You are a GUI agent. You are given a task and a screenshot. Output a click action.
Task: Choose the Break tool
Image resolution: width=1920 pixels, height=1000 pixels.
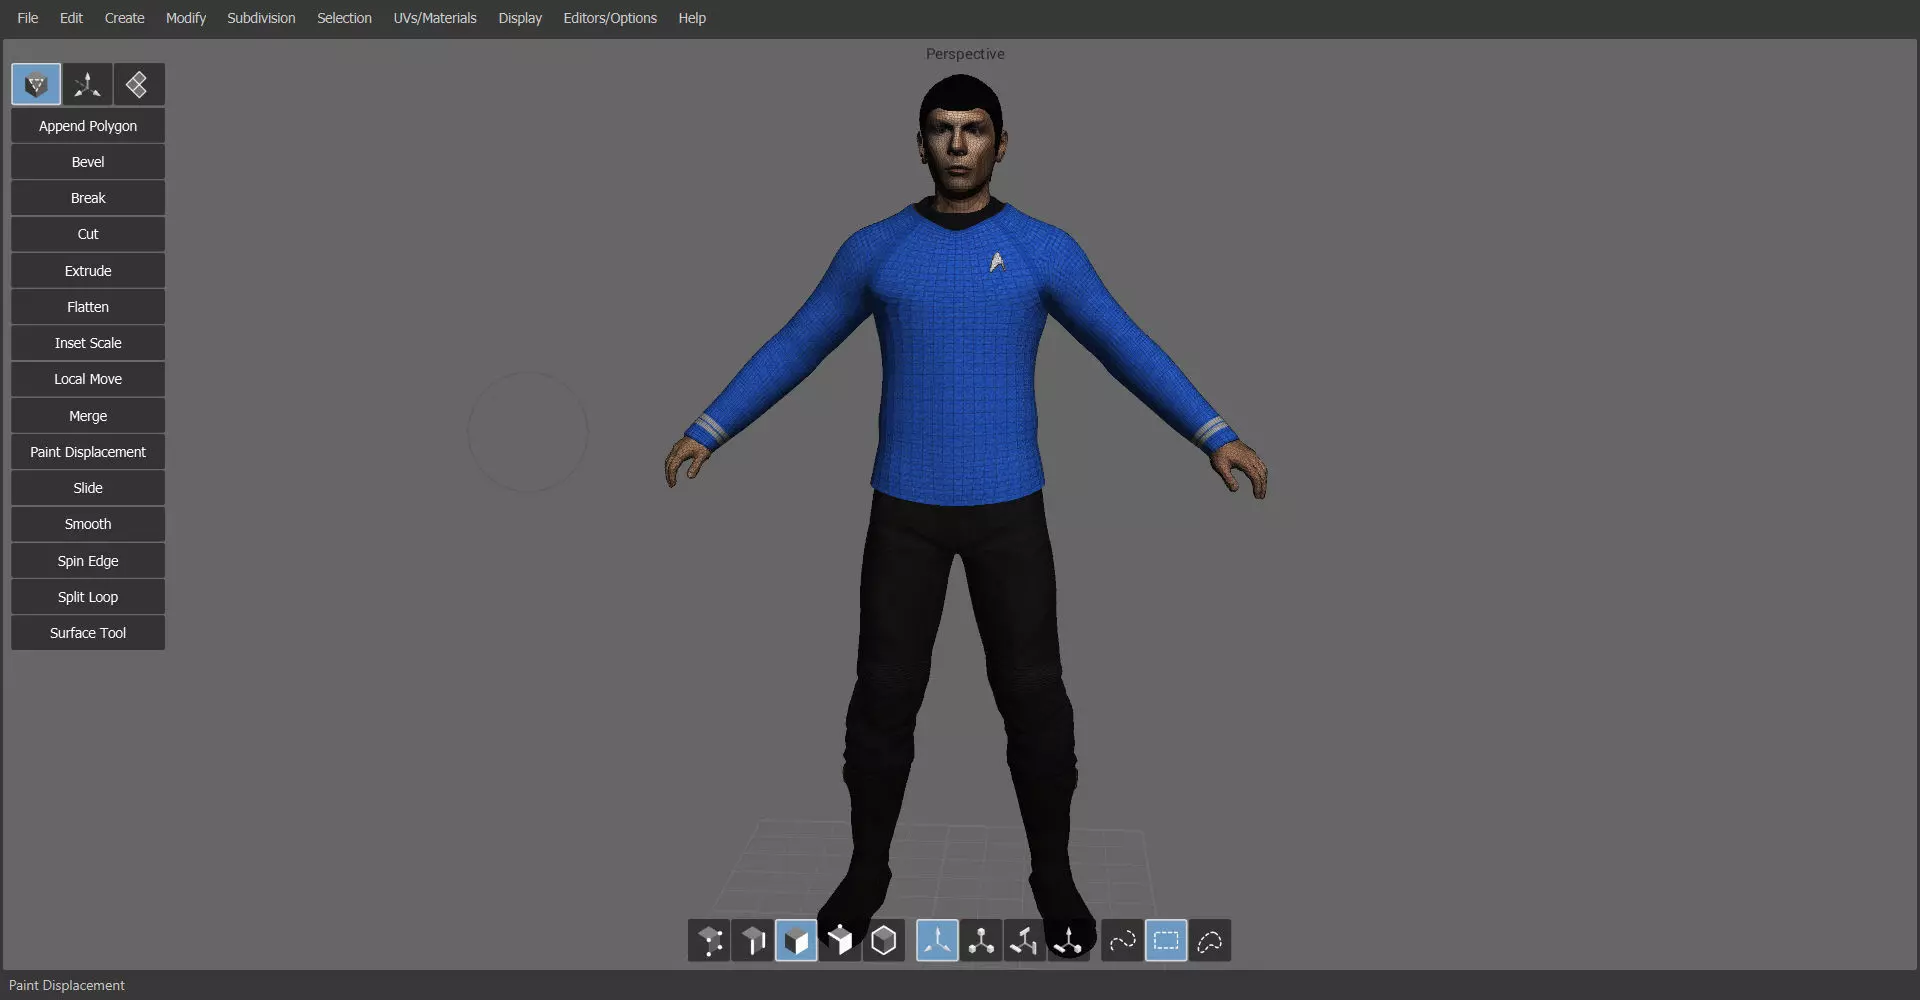(x=88, y=198)
